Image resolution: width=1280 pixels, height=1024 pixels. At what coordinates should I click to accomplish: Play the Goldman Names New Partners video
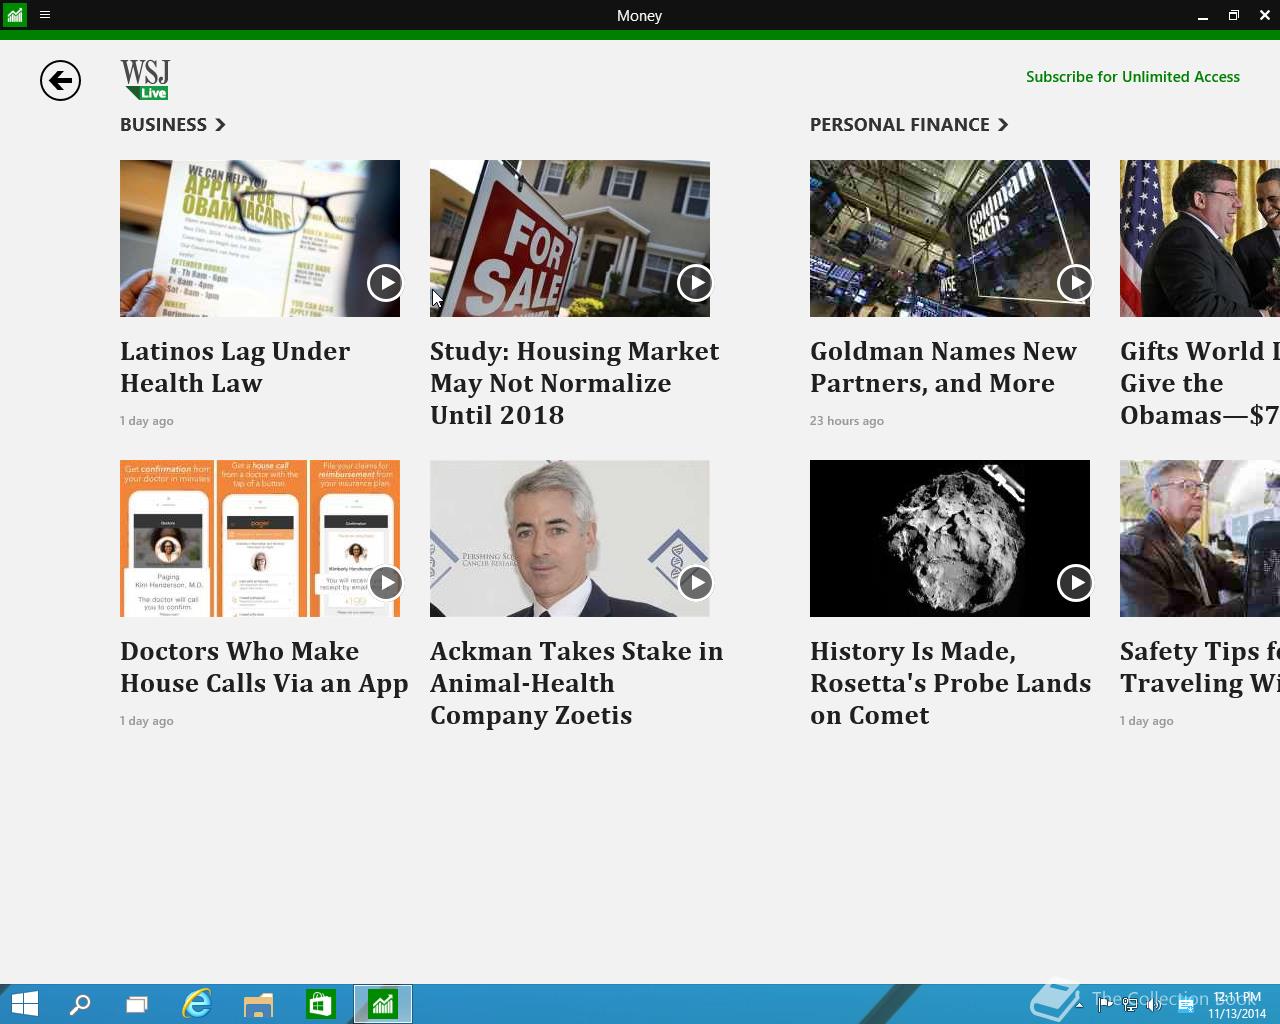[x=1075, y=283]
